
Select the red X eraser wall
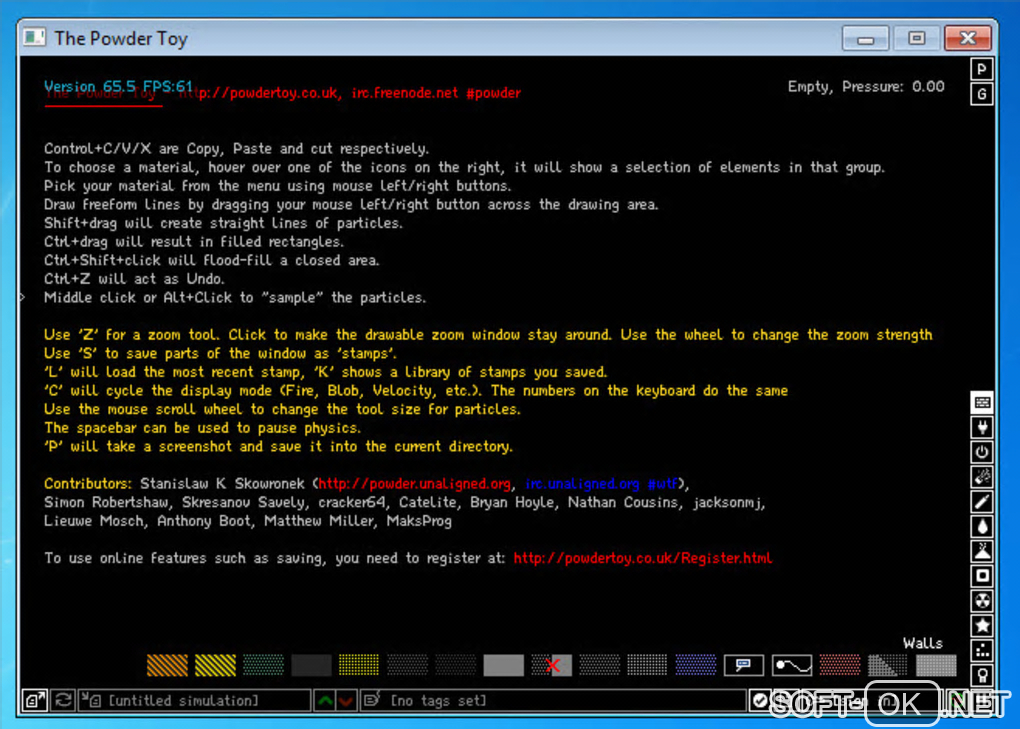point(552,665)
